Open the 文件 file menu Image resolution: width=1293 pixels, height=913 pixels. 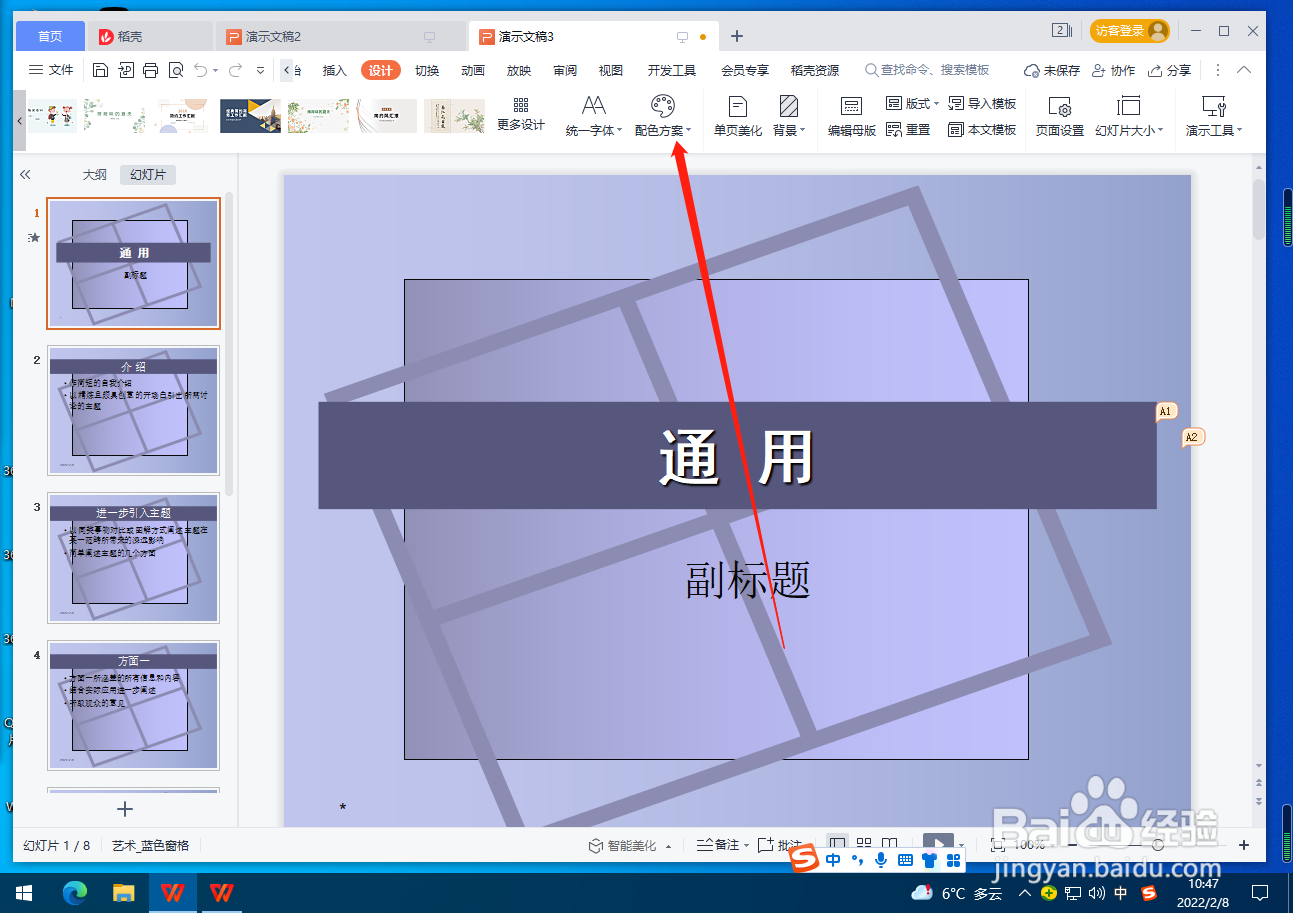[x=51, y=70]
